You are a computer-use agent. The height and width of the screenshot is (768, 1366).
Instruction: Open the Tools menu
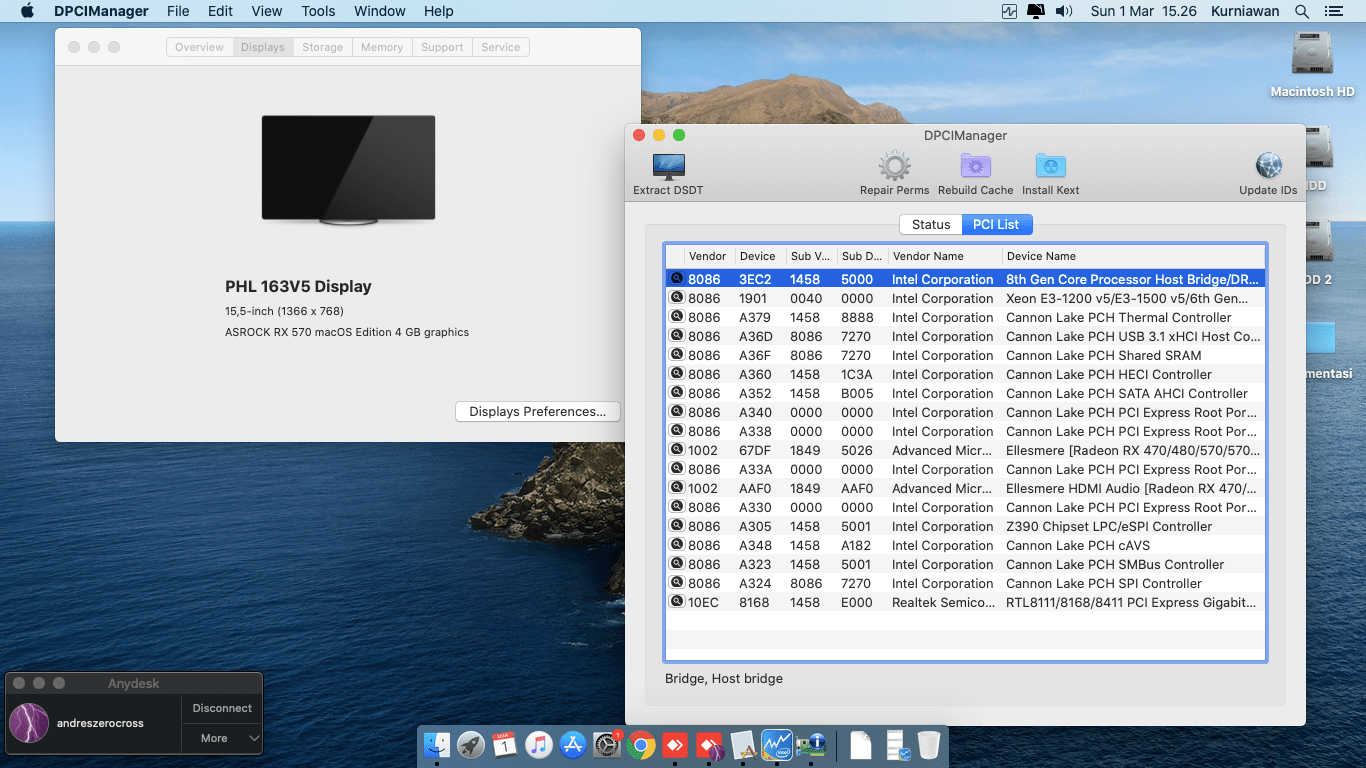318,11
